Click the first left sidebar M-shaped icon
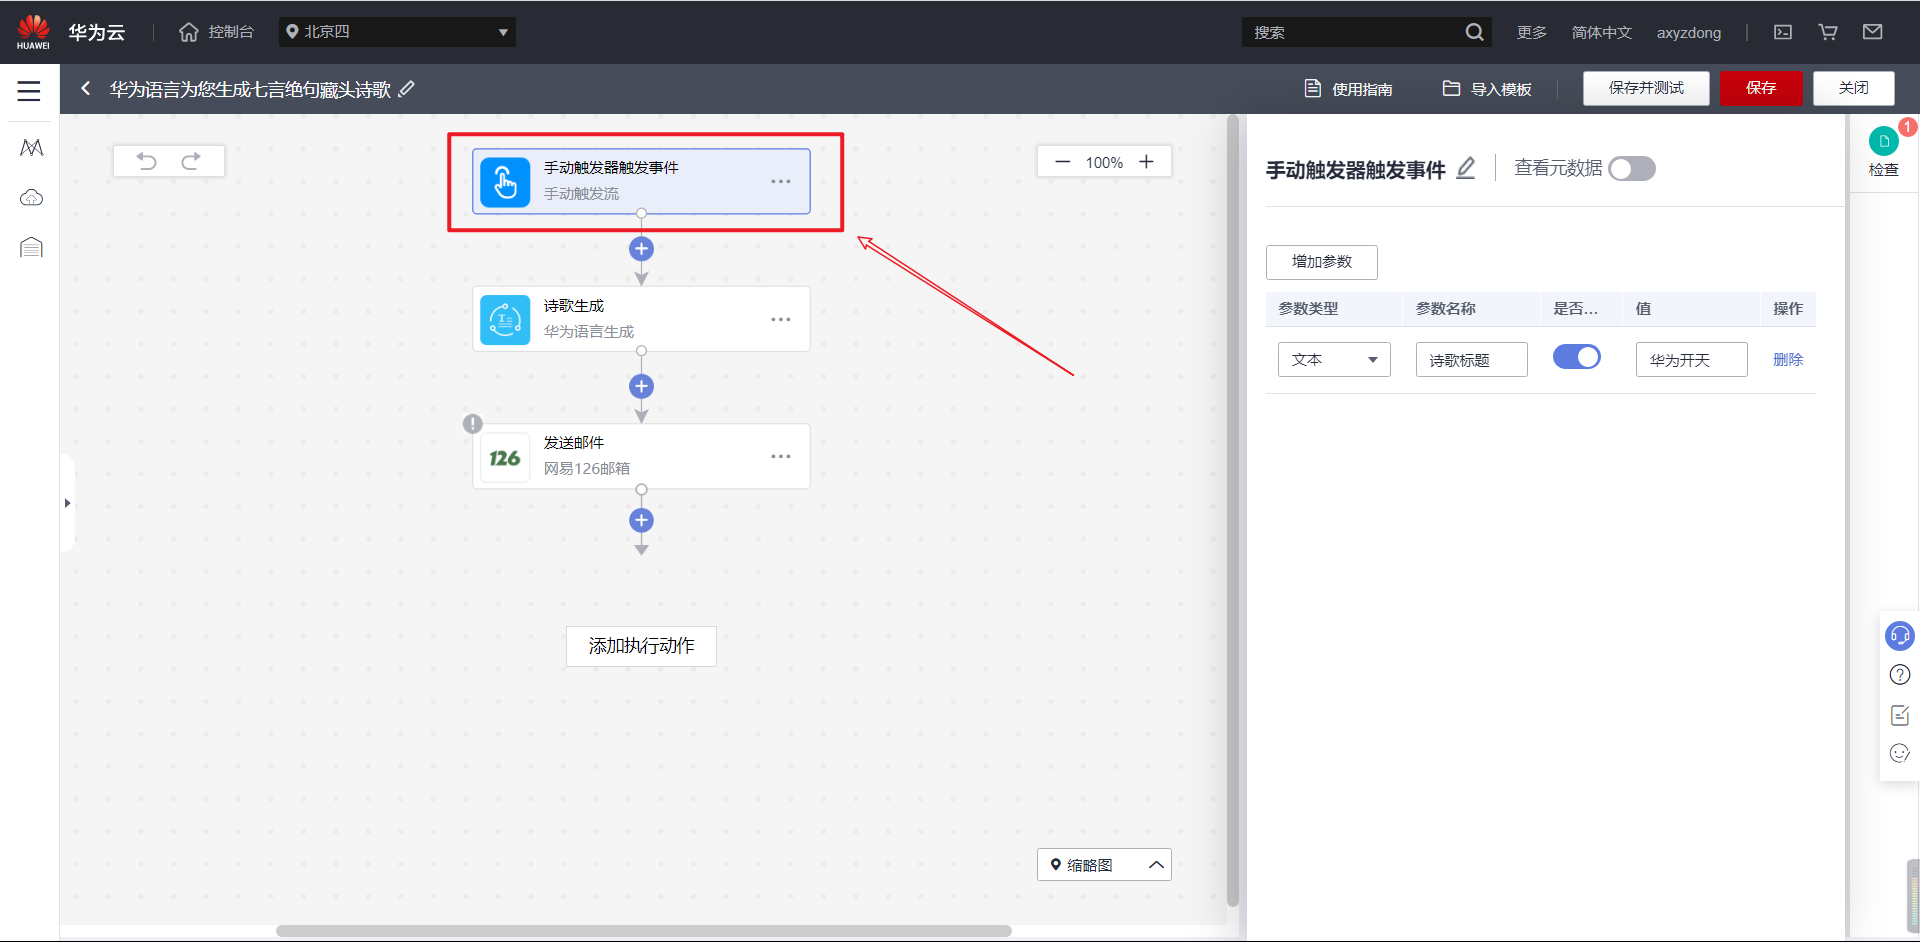 [31, 148]
